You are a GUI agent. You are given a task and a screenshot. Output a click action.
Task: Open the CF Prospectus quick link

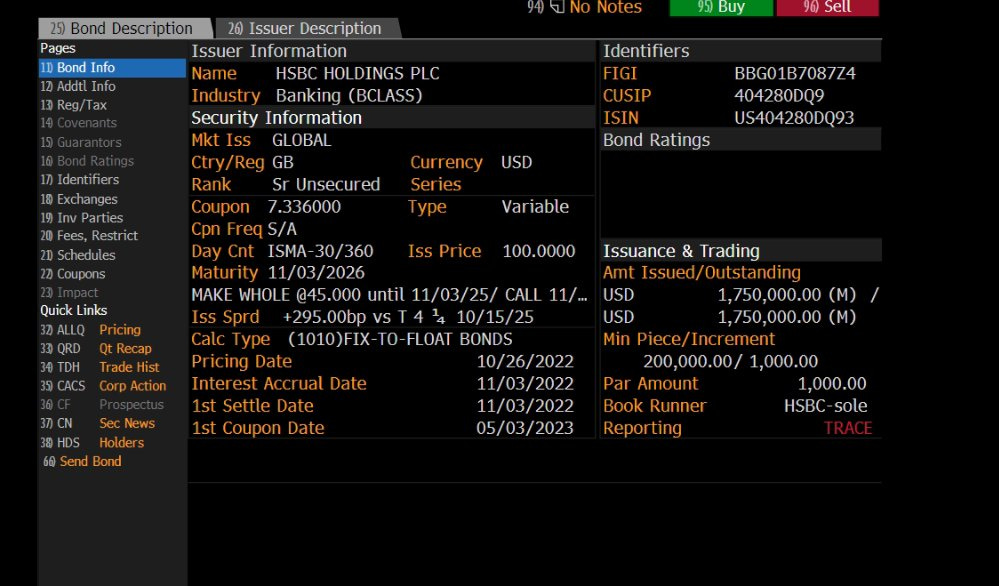click(x=102, y=404)
